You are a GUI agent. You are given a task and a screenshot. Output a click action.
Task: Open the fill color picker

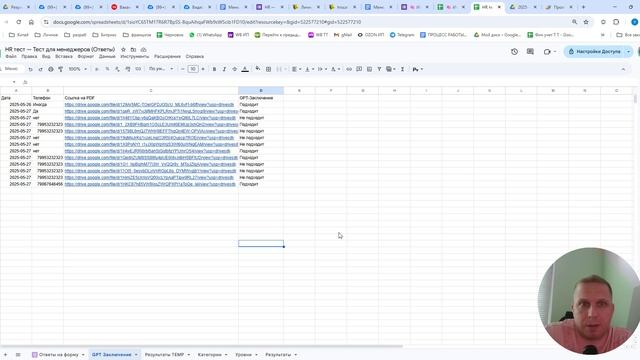click(x=258, y=69)
